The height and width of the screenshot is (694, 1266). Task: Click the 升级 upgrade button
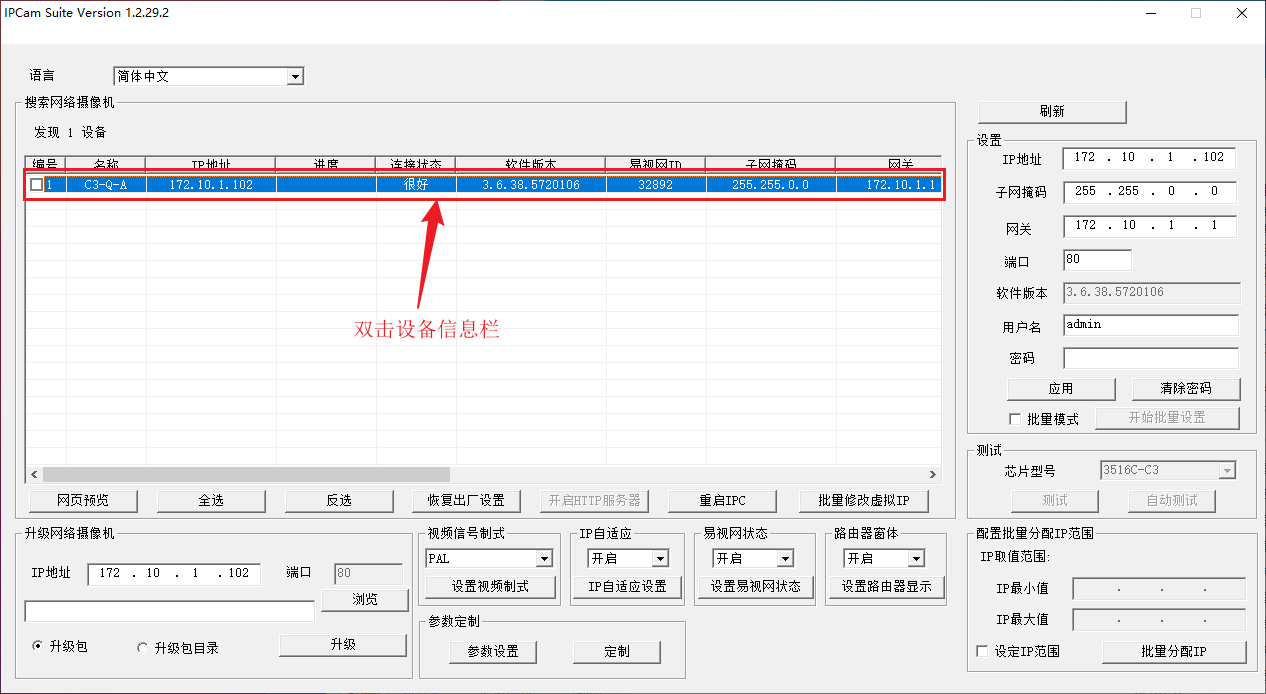pos(343,645)
